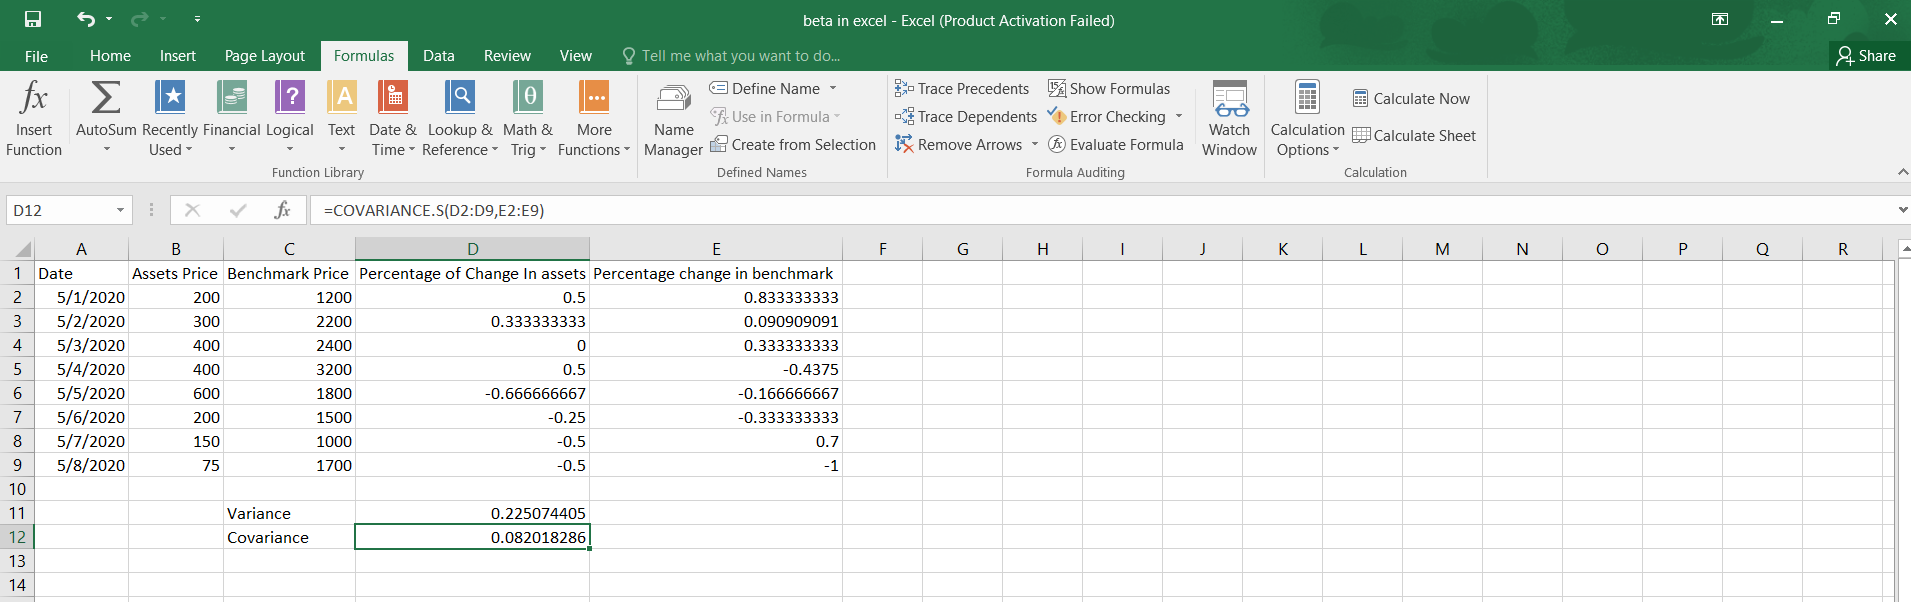This screenshot has width=1911, height=602.
Task: Expand the Error Checking dropdown arrow
Action: (x=1179, y=117)
